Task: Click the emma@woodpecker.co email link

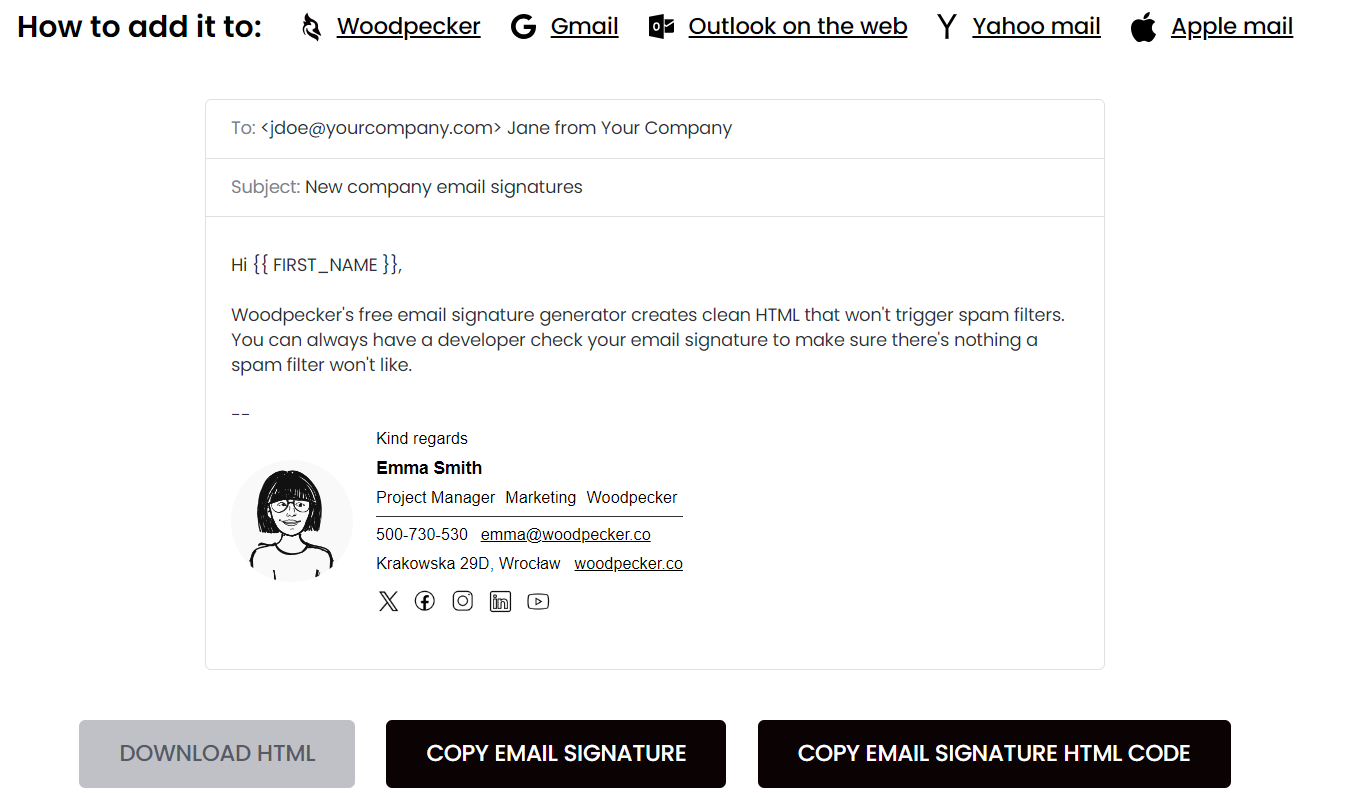Action: tap(565, 535)
